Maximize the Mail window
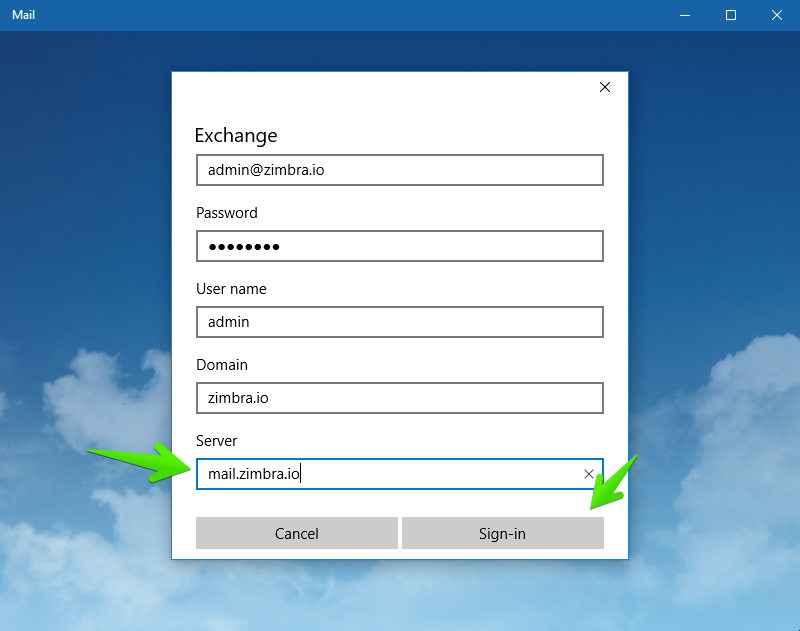Viewport: 800px width, 631px height. pyautogui.click(x=731, y=15)
